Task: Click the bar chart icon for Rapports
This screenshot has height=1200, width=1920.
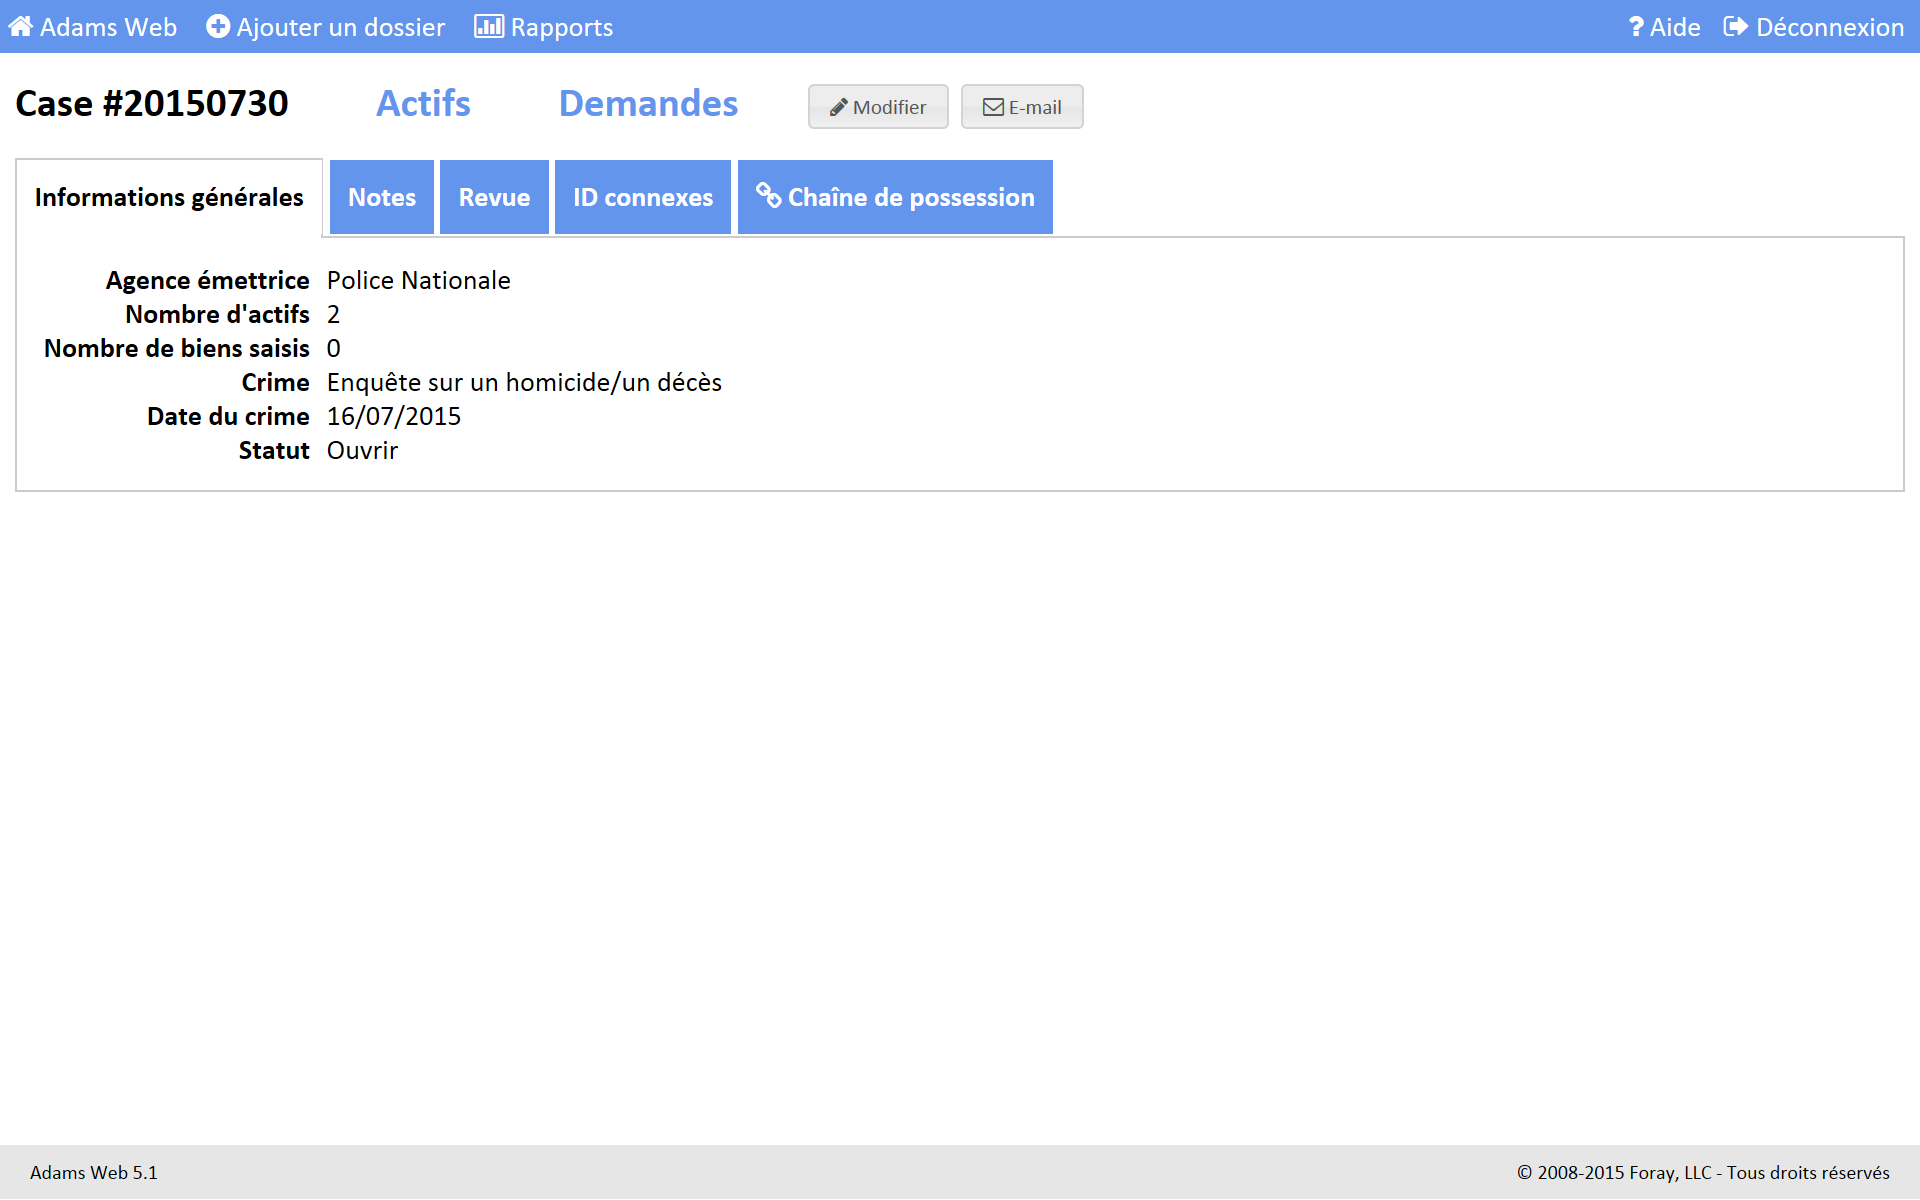Action: [x=488, y=26]
